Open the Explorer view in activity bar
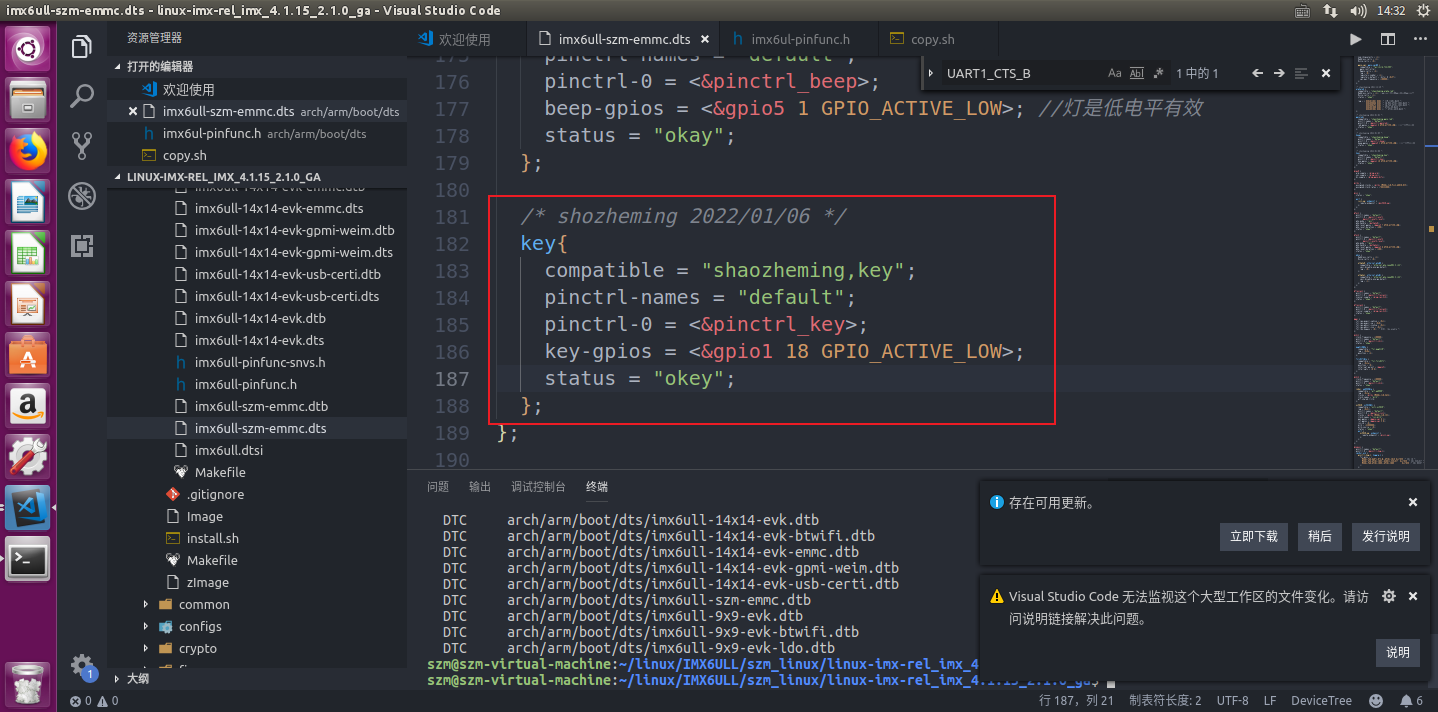Image resolution: width=1438 pixels, height=712 pixels. pos(82,47)
